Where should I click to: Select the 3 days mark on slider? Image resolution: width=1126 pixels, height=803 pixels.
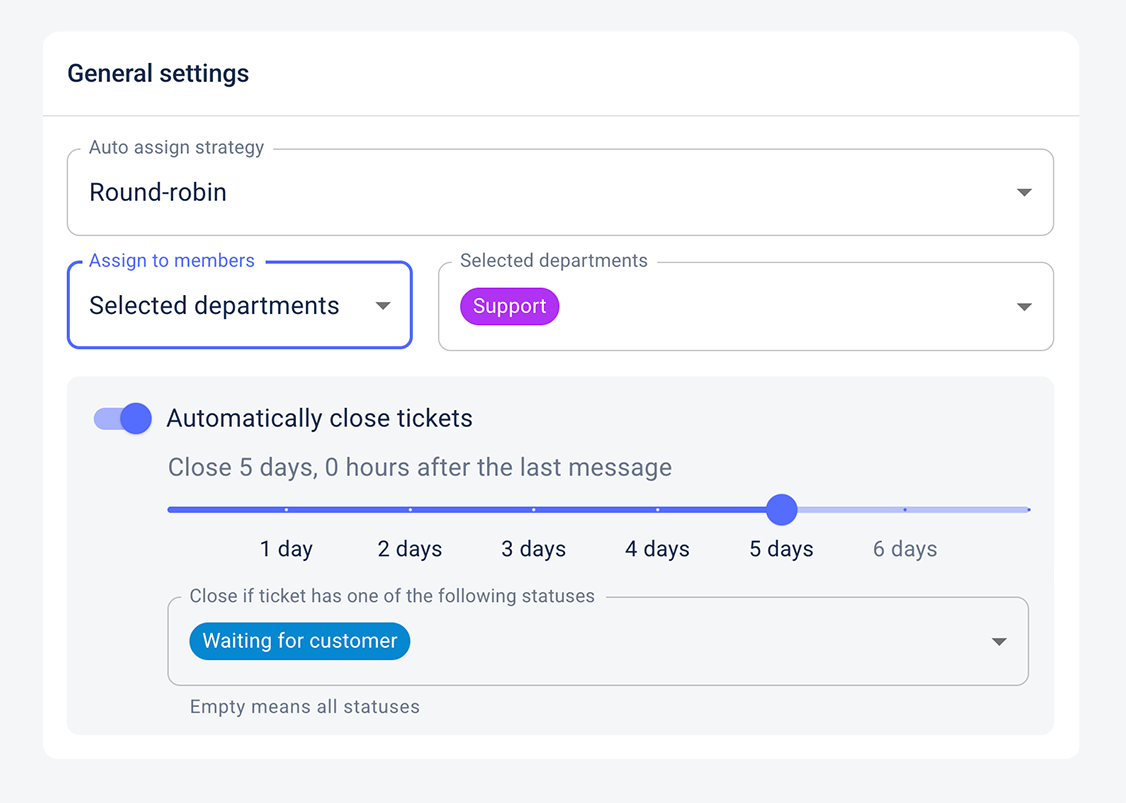[x=533, y=510]
